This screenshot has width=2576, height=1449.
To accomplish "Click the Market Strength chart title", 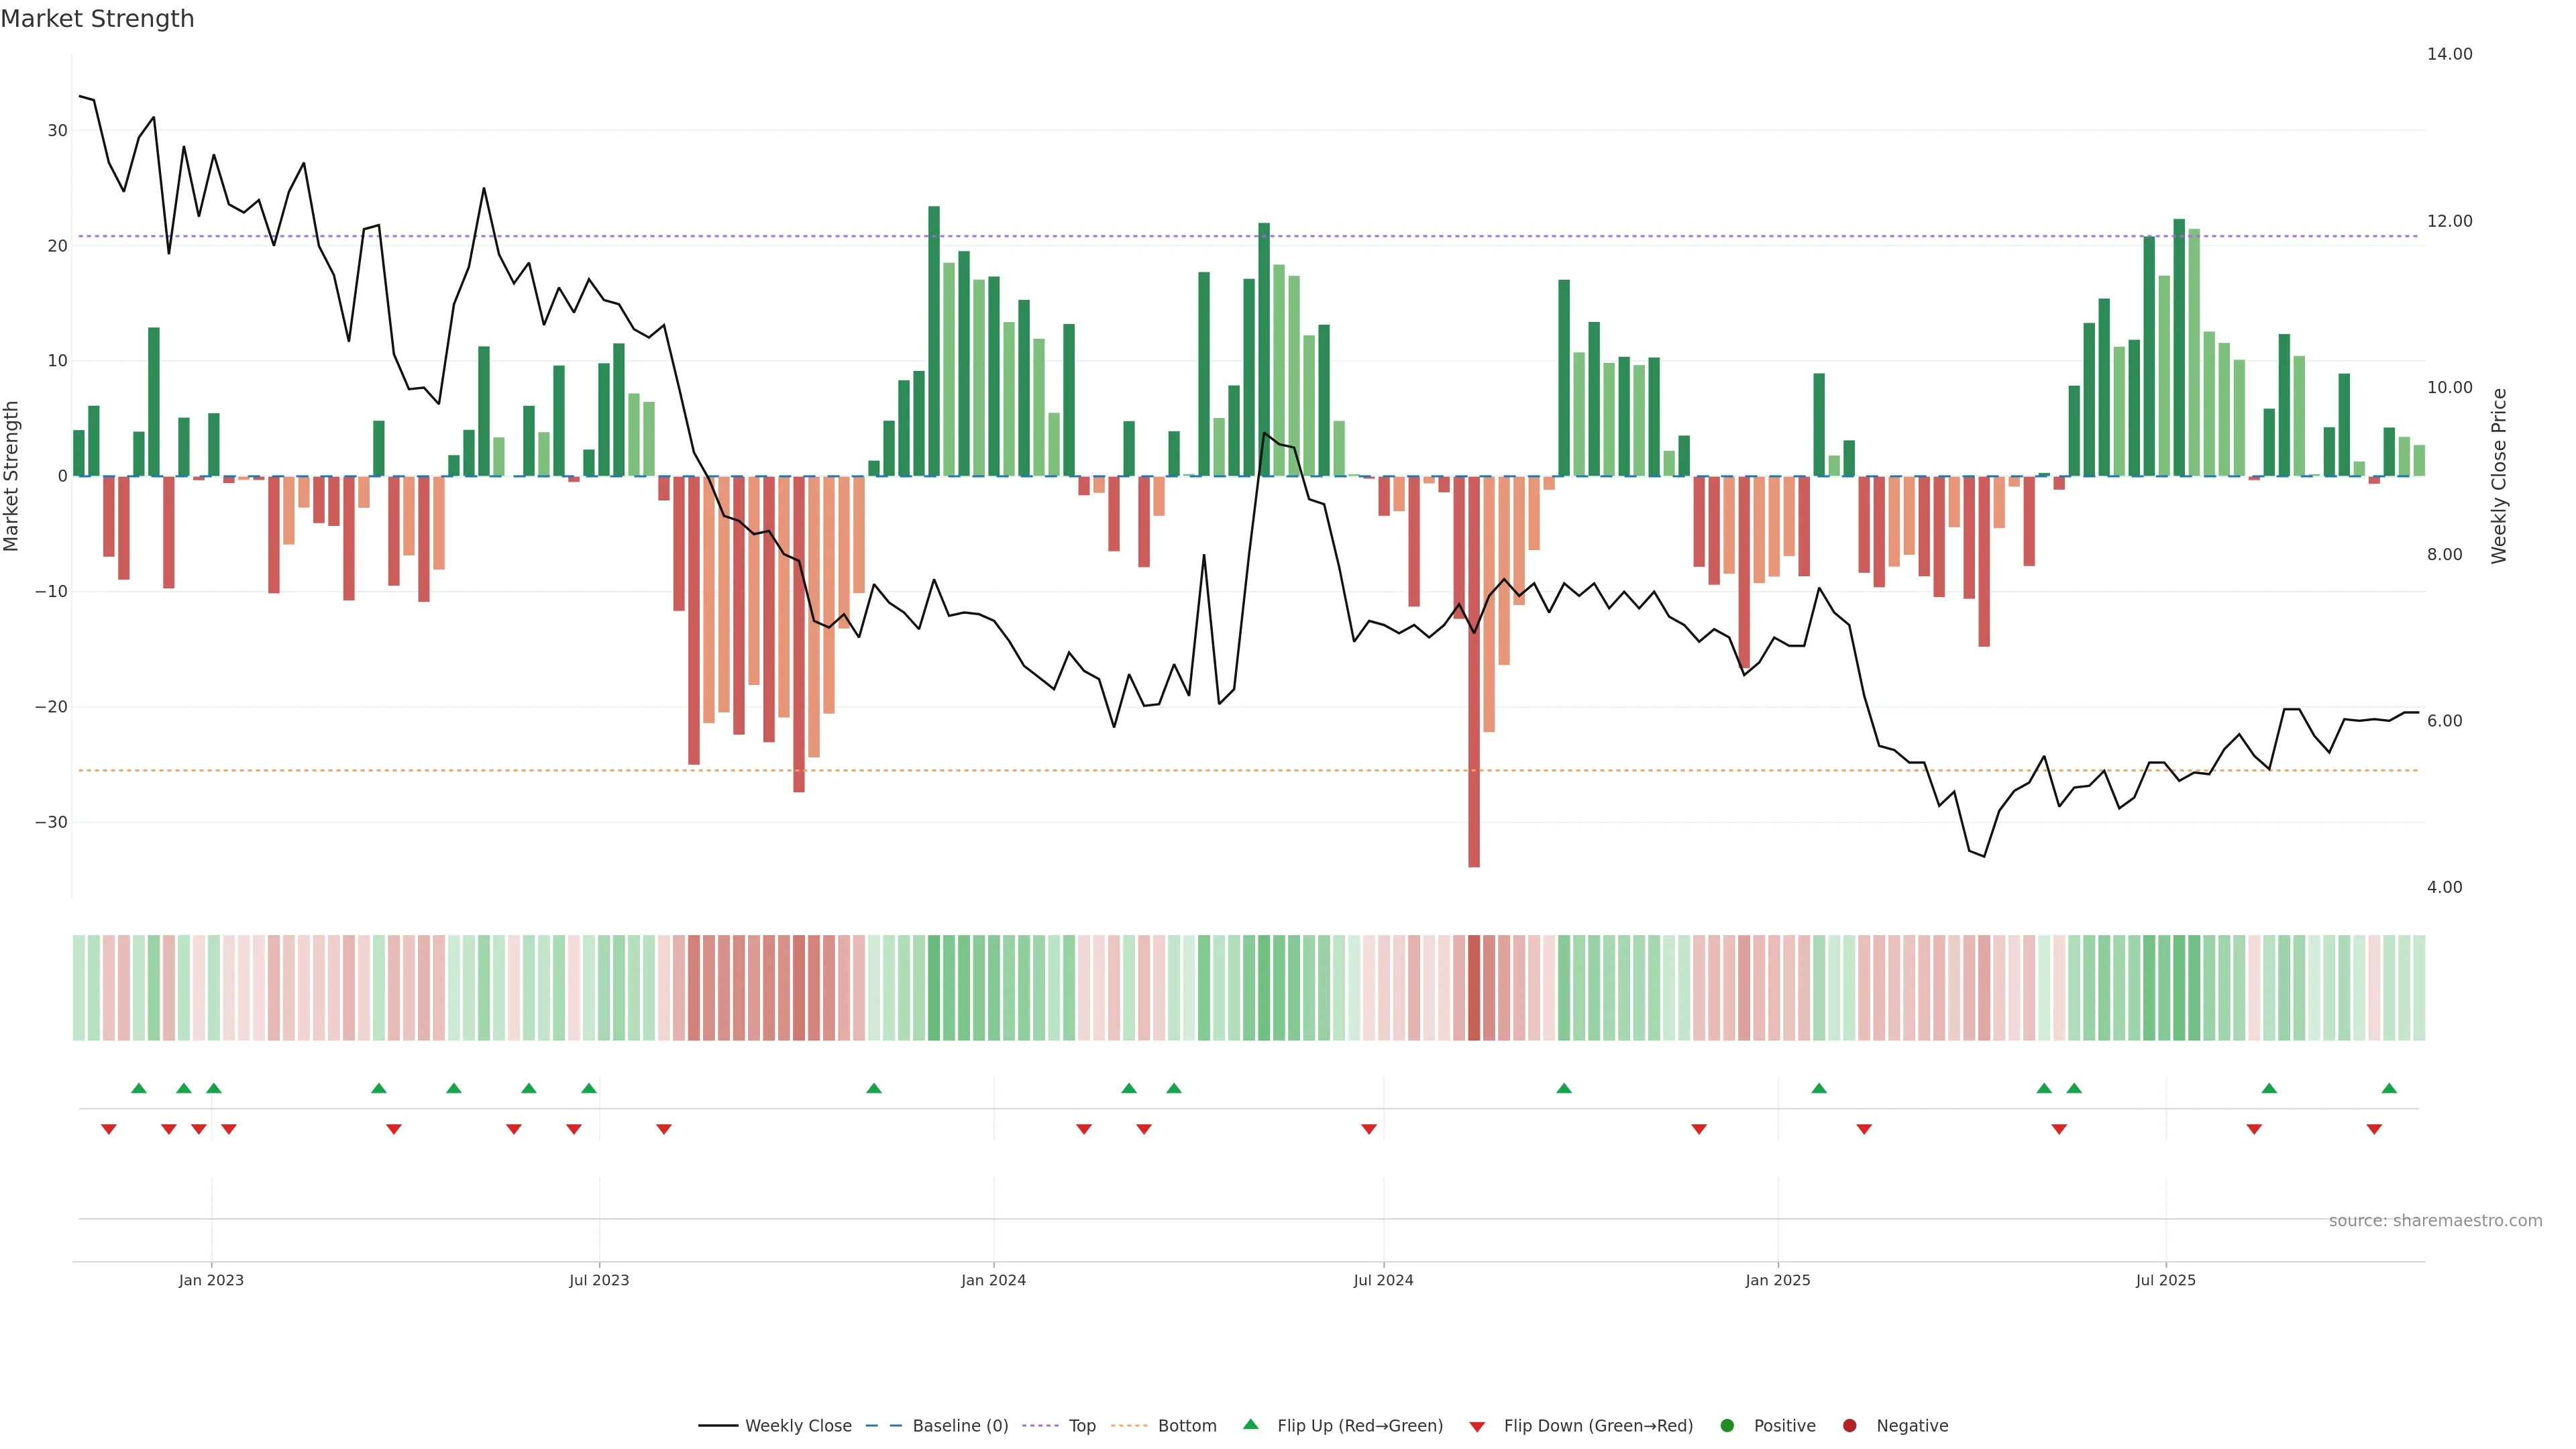I will pyautogui.click(x=97, y=19).
